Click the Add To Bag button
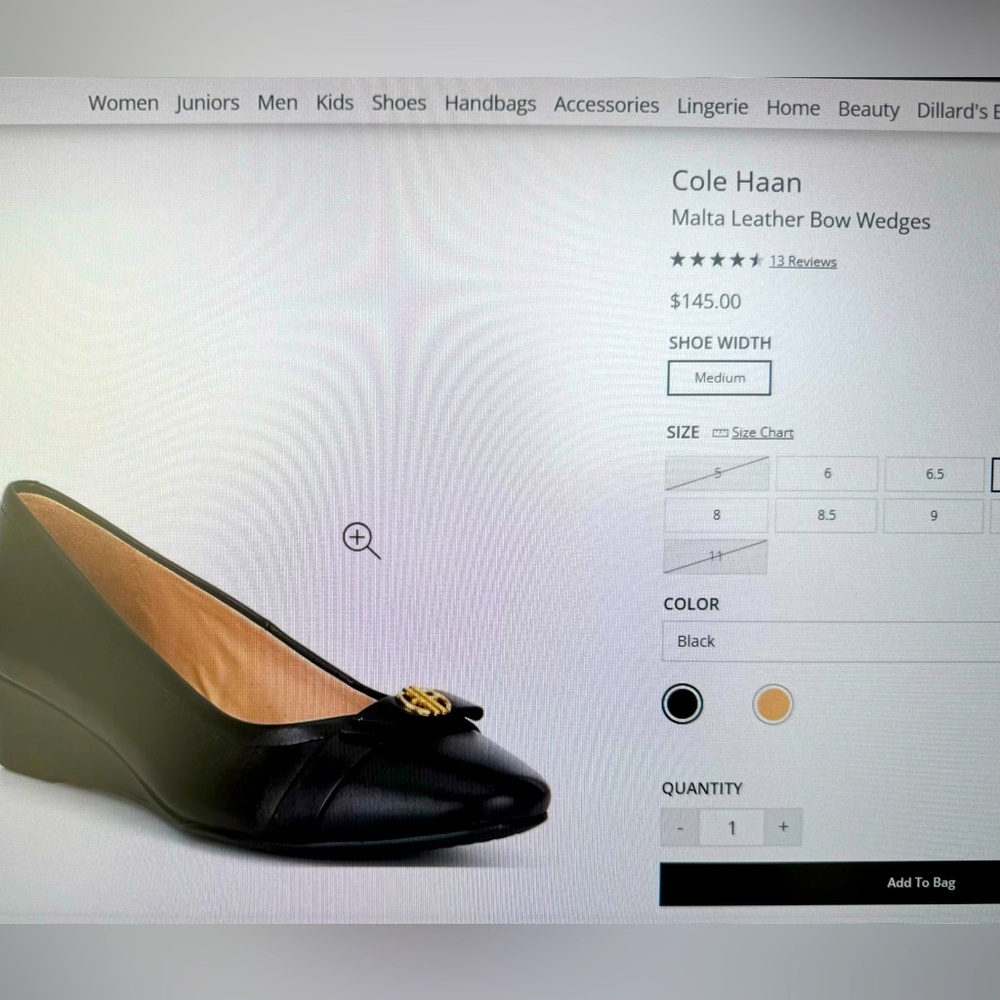1000x1000 pixels. tap(830, 883)
